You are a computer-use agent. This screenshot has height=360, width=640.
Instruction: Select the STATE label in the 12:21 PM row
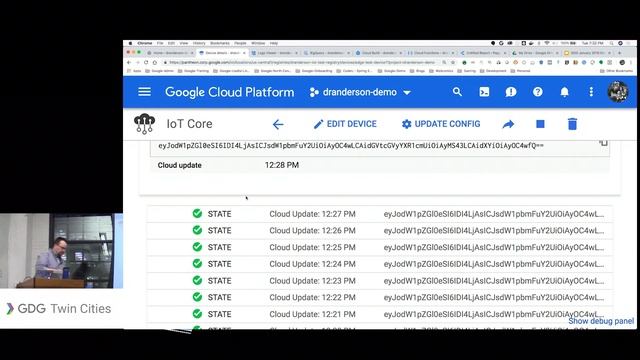[x=220, y=314]
